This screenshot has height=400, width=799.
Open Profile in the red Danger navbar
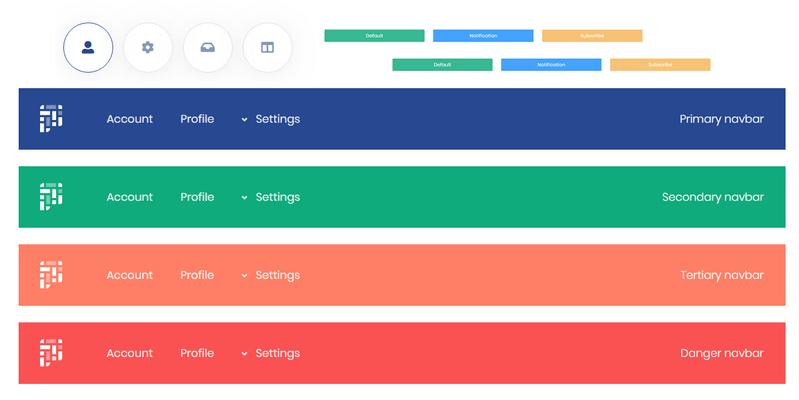tap(197, 353)
